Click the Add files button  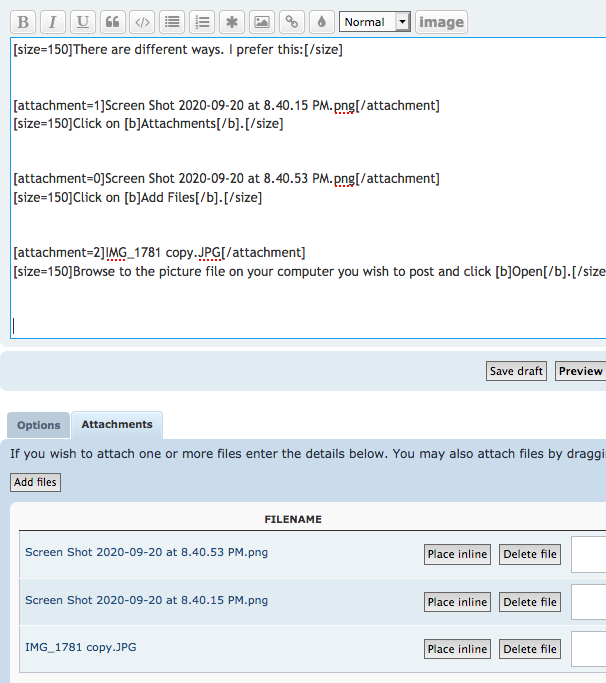pyautogui.click(x=35, y=482)
